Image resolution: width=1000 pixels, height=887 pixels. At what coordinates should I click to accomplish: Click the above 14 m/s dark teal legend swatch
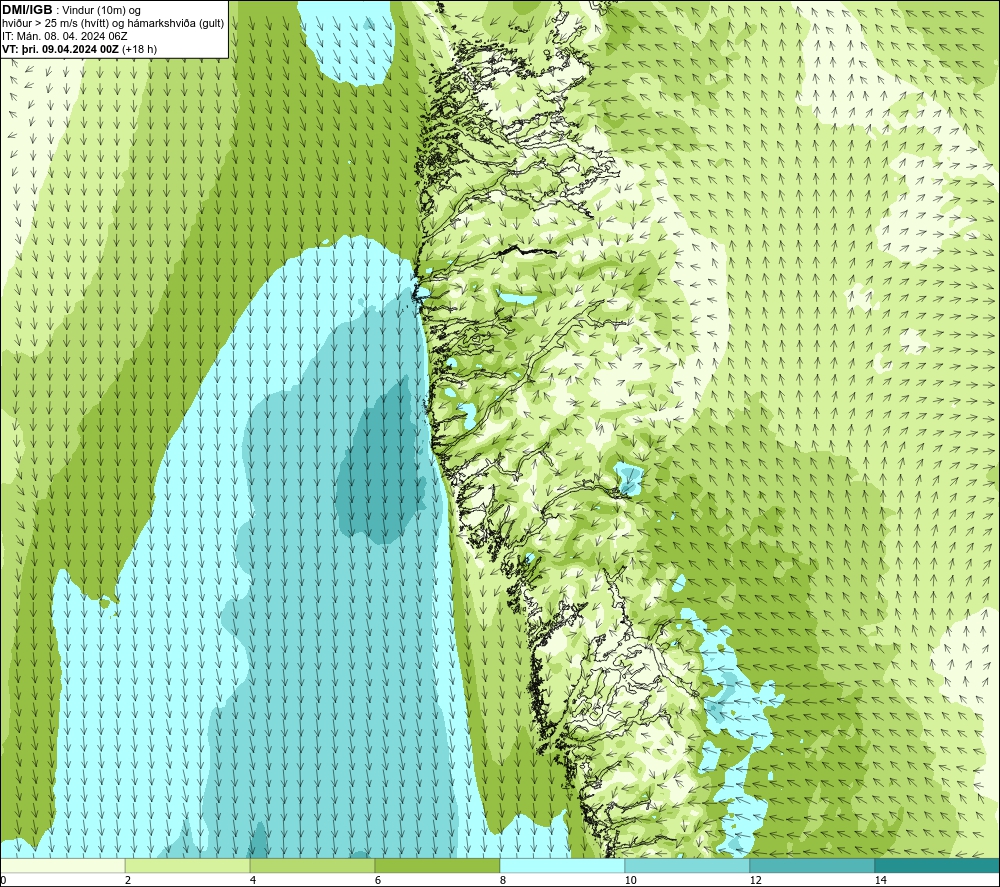(x=937, y=866)
